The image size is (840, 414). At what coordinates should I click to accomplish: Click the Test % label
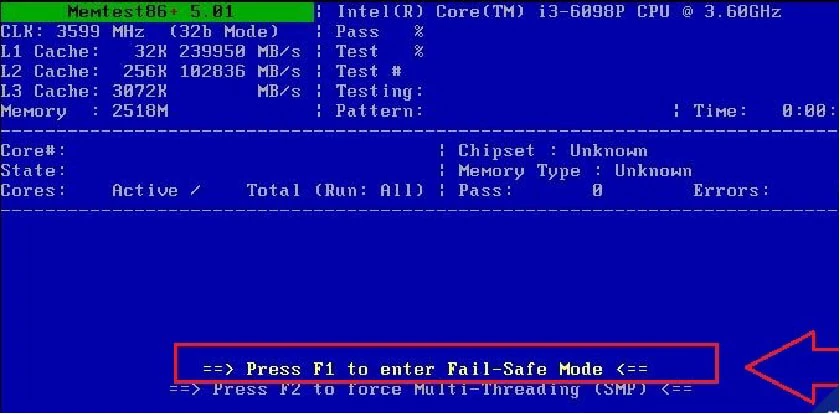380,51
